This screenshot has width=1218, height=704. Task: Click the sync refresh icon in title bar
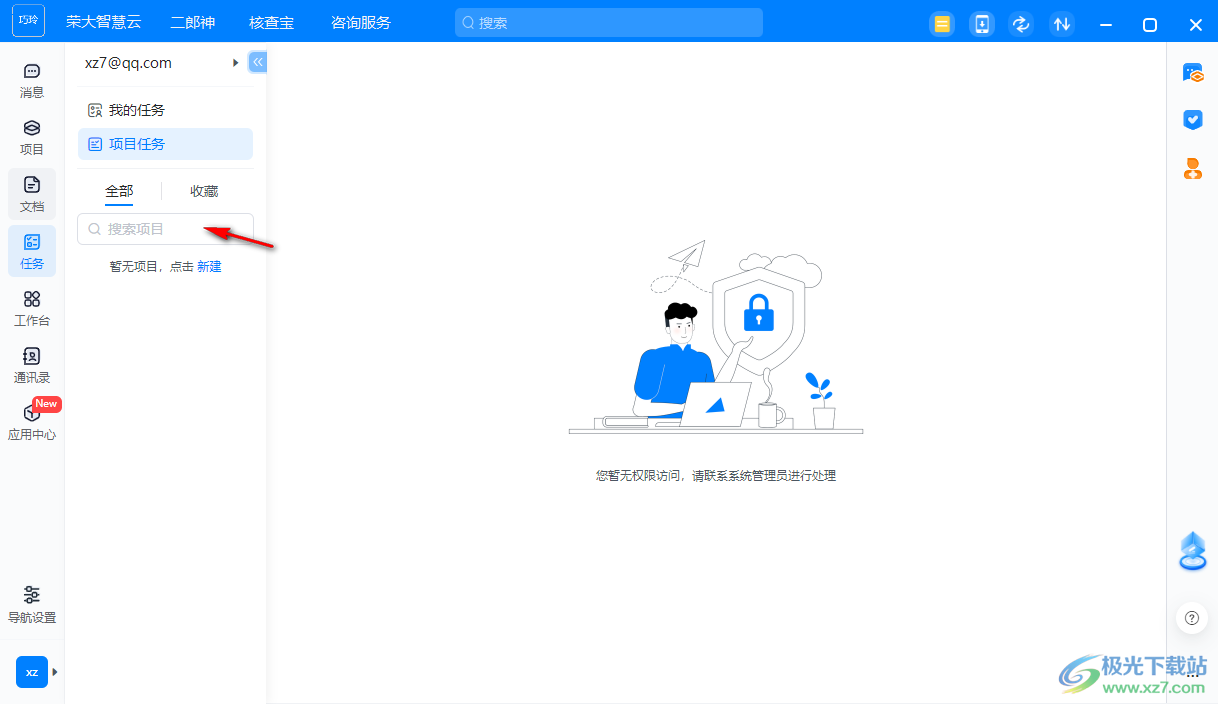[1021, 24]
